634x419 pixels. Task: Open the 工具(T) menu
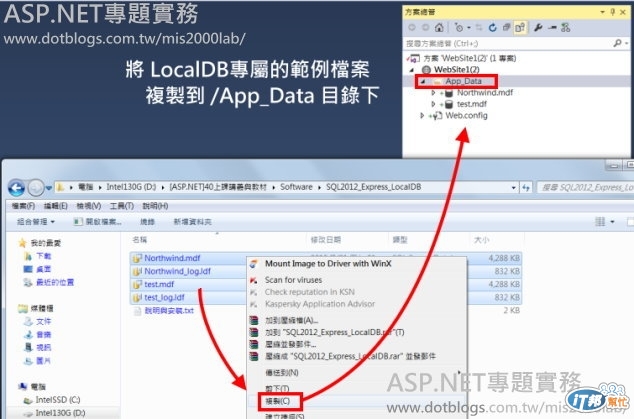pos(122,206)
